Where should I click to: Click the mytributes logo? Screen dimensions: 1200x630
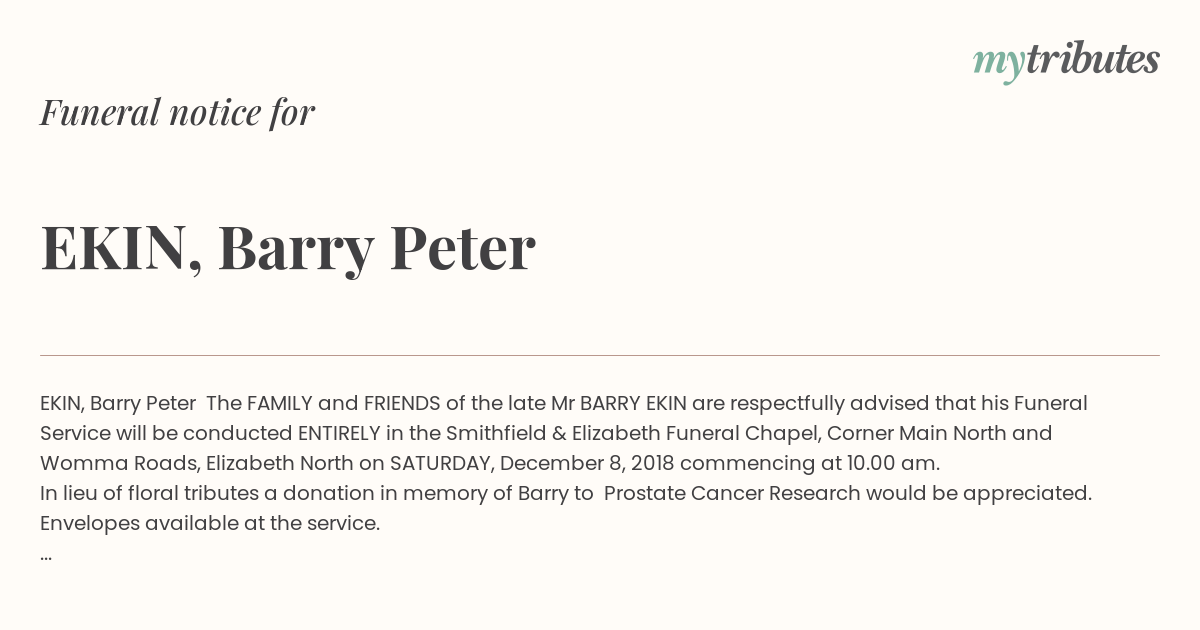click(1066, 61)
